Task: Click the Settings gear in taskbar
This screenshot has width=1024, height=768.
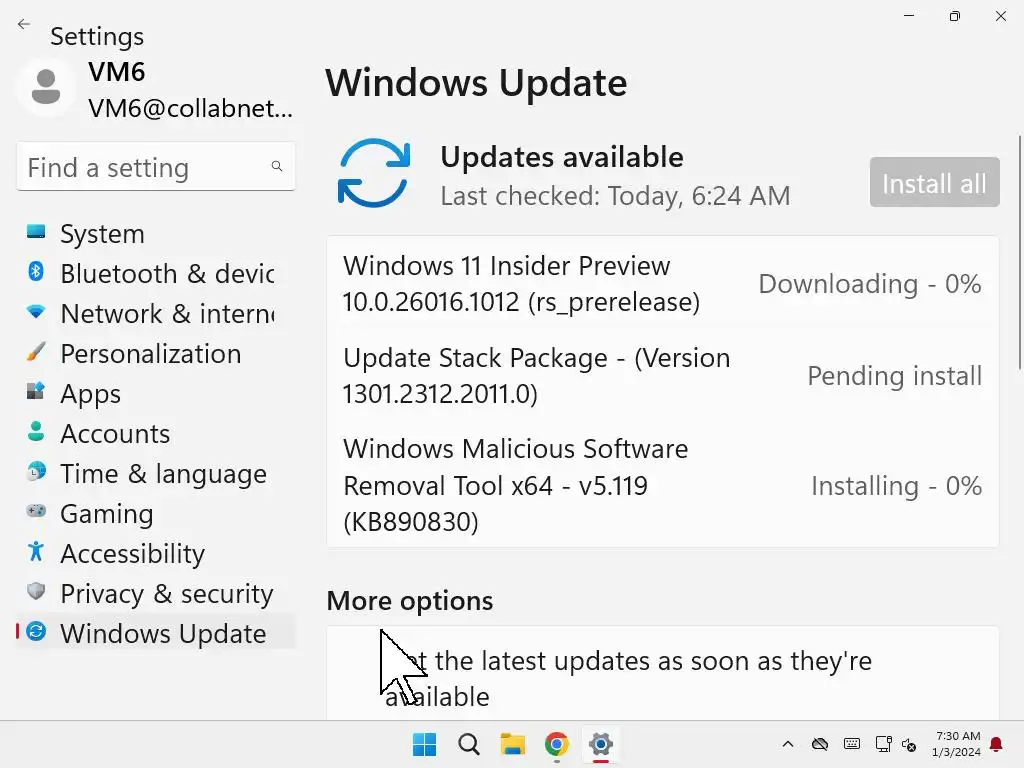Action: (601, 744)
